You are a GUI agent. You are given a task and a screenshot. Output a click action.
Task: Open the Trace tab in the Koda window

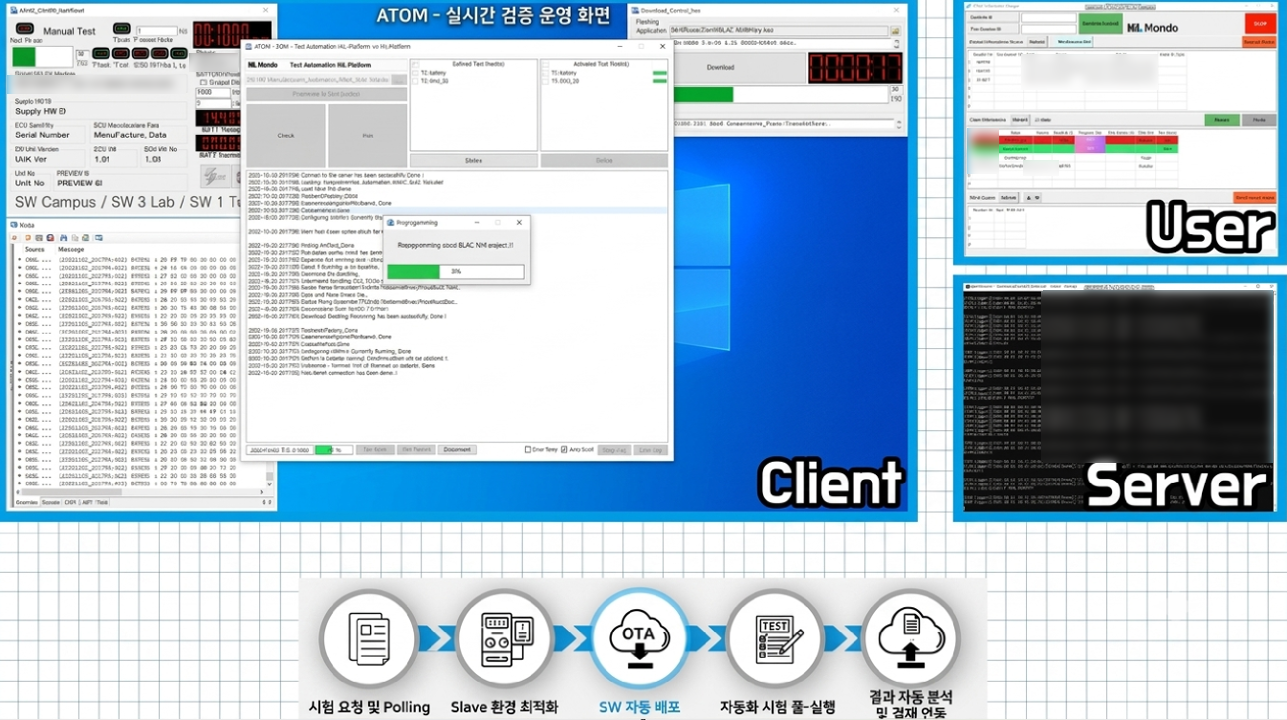pyautogui.click(x=101, y=503)
